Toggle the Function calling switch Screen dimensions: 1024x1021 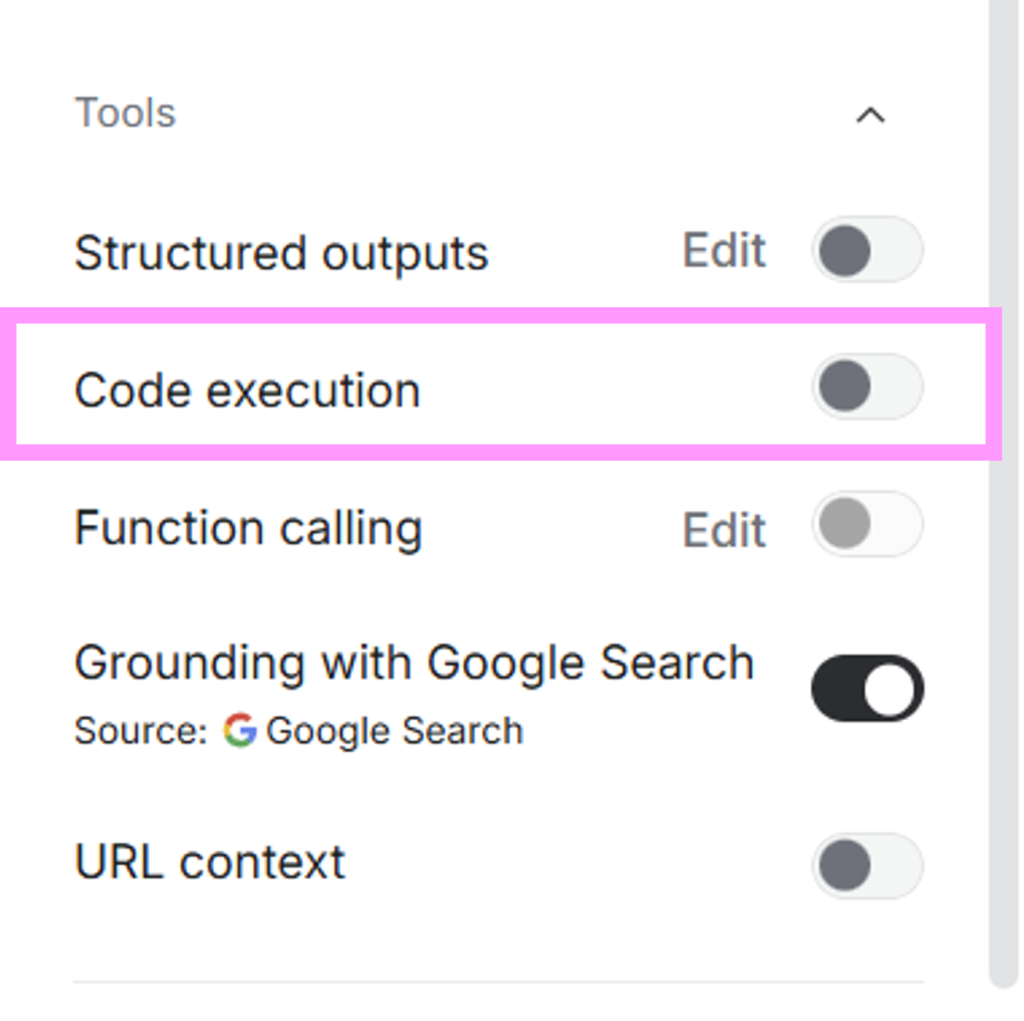point(866,525)
